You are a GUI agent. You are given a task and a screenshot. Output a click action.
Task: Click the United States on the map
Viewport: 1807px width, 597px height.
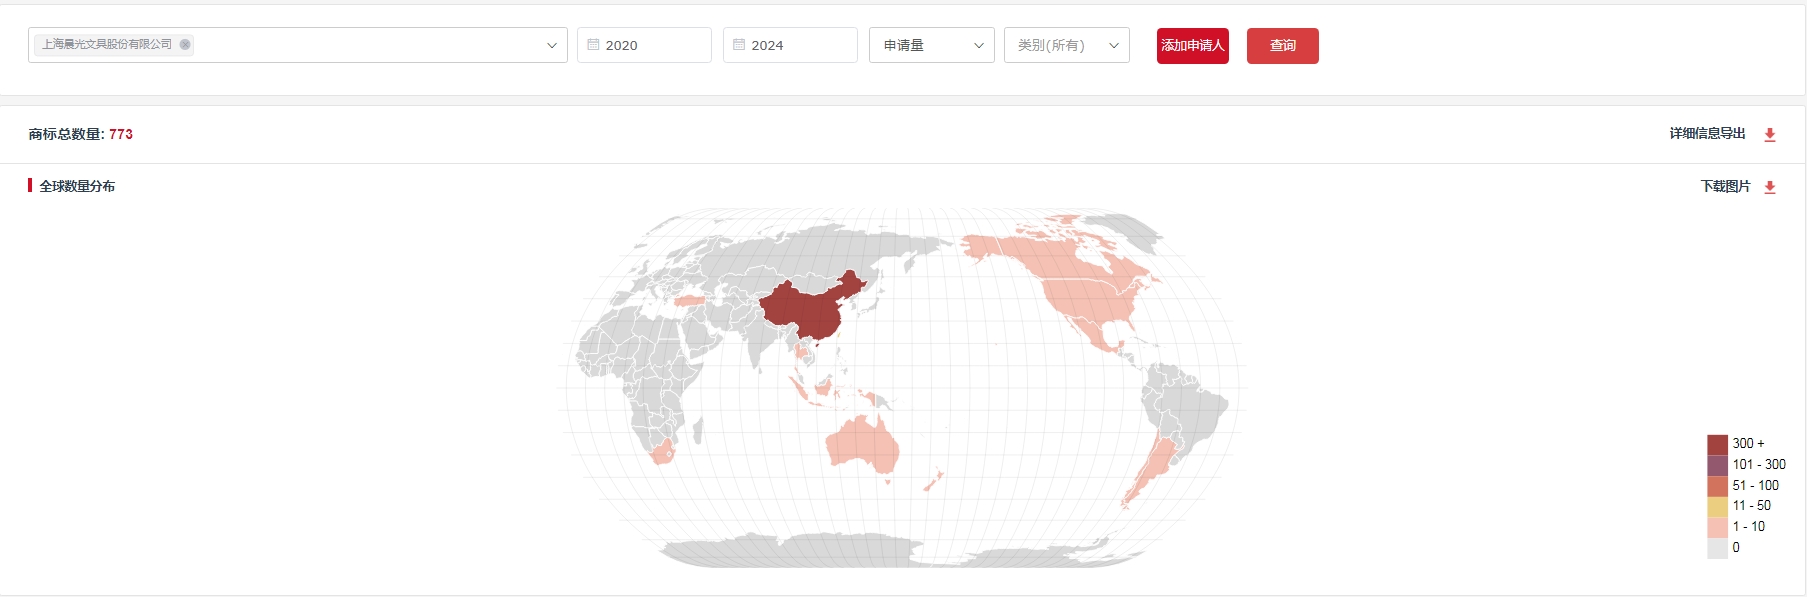pyautogui.click(x=1090, y=300)
